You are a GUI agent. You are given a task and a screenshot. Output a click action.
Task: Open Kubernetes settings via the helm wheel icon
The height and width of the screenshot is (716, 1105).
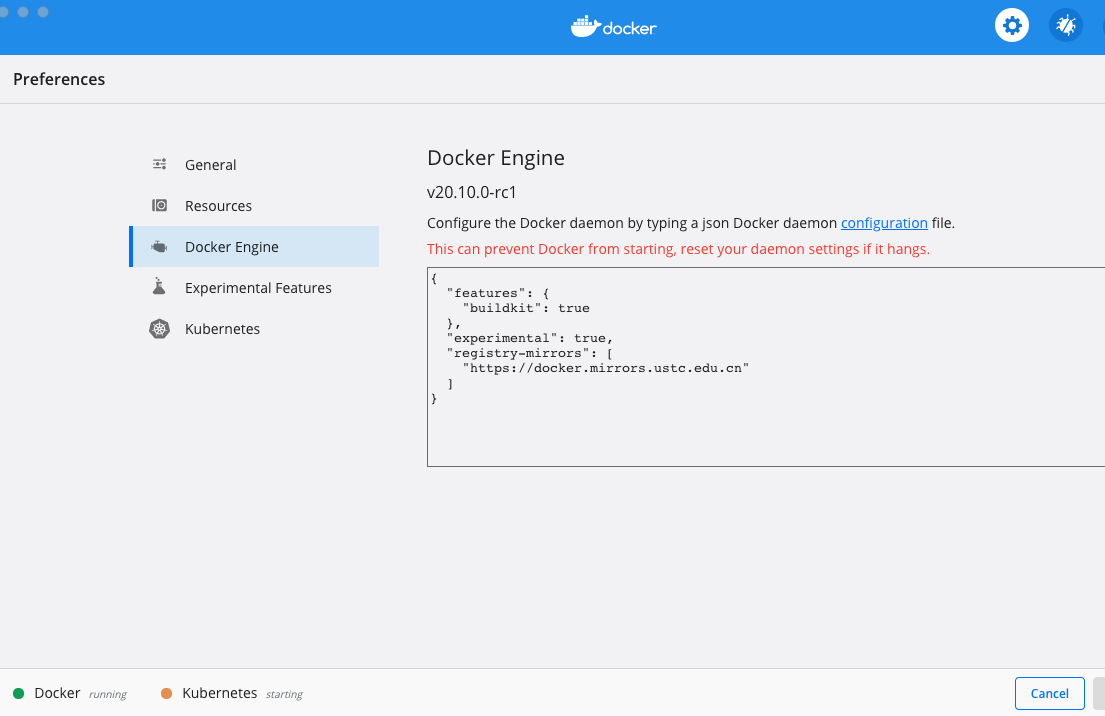(159, 328)
